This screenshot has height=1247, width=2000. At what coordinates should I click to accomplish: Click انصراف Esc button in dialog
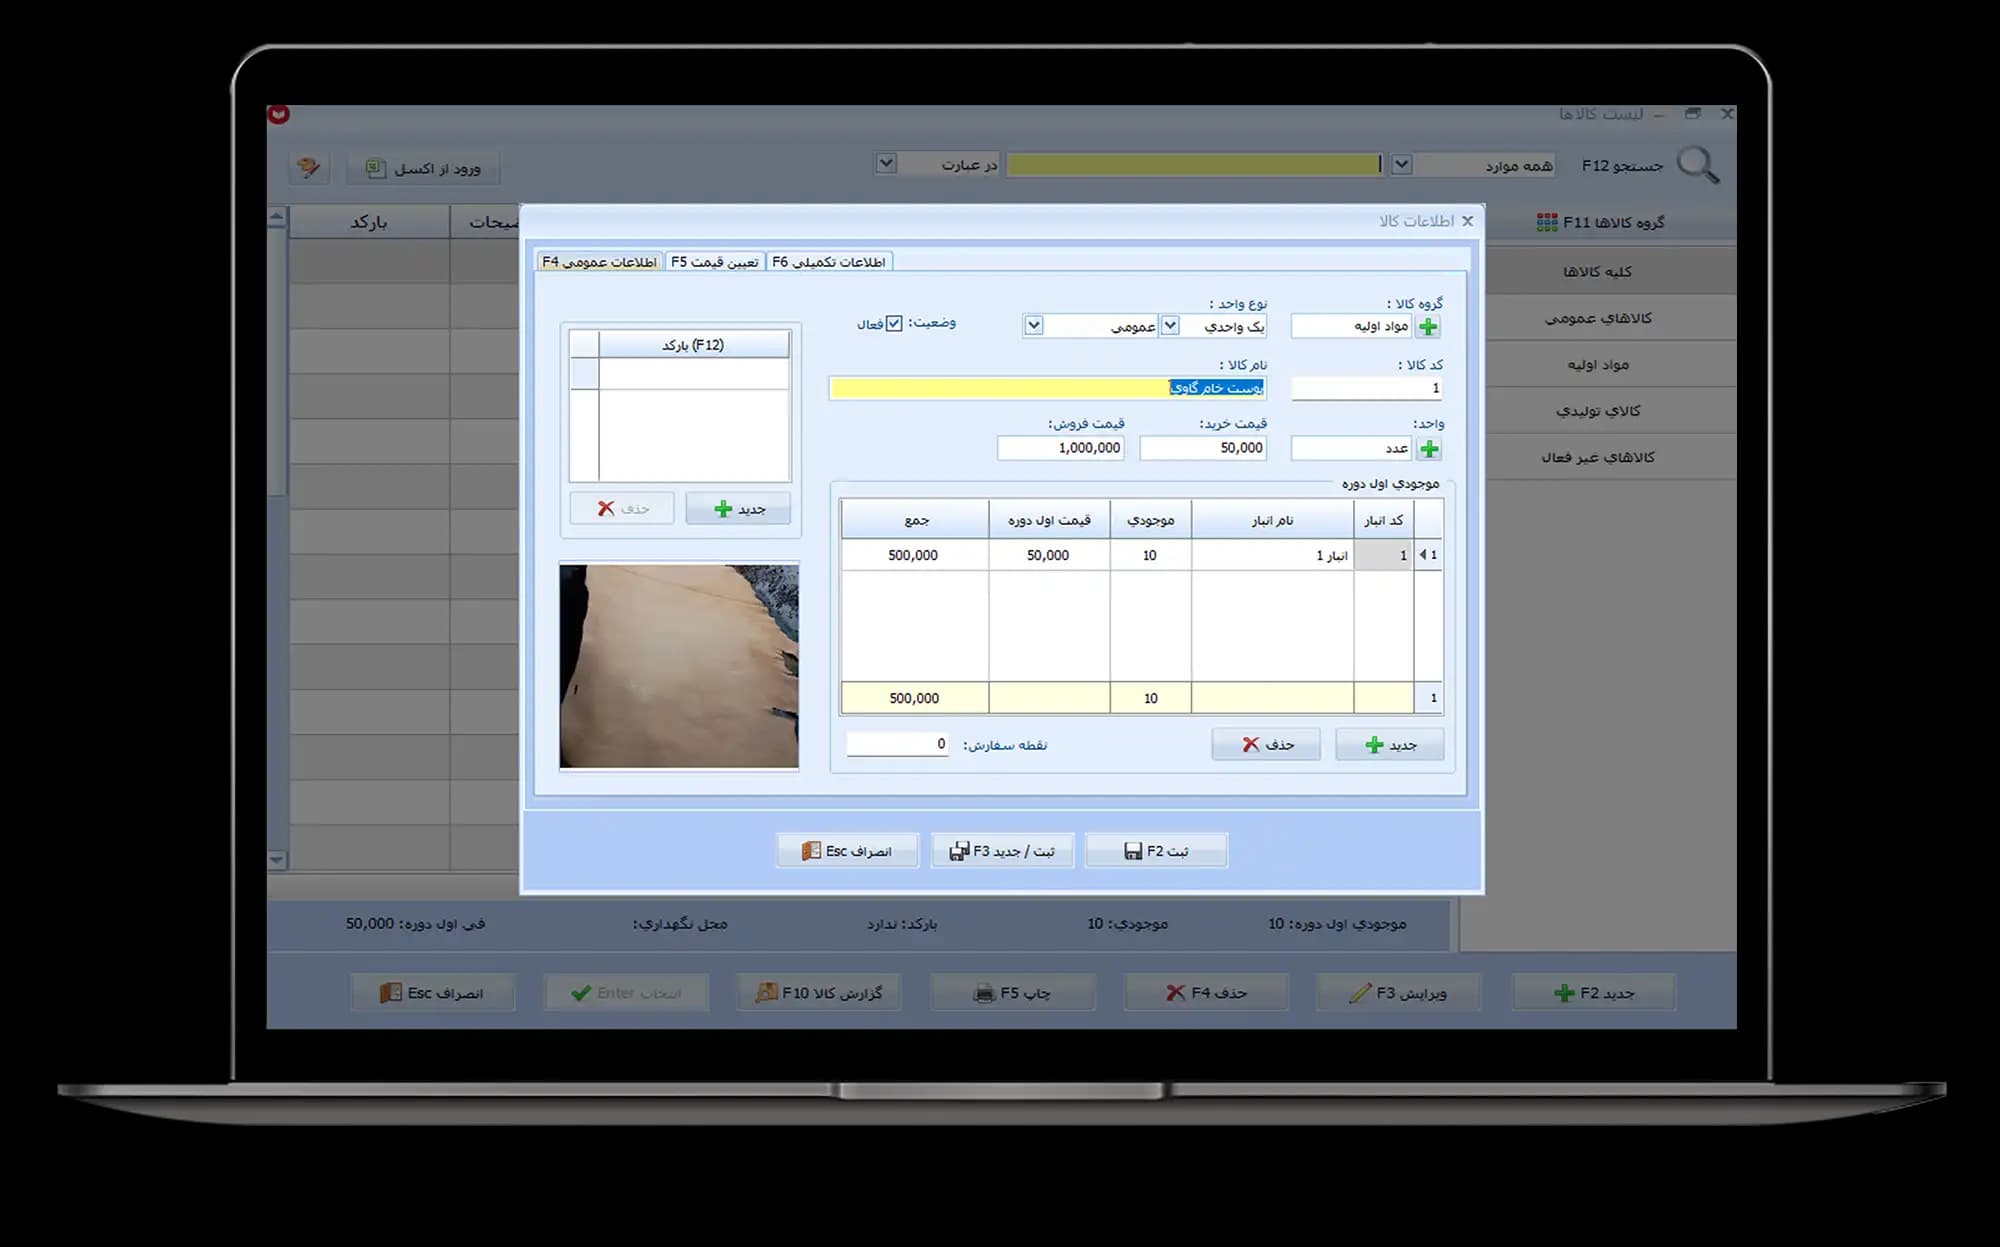[x=847, y=851]
